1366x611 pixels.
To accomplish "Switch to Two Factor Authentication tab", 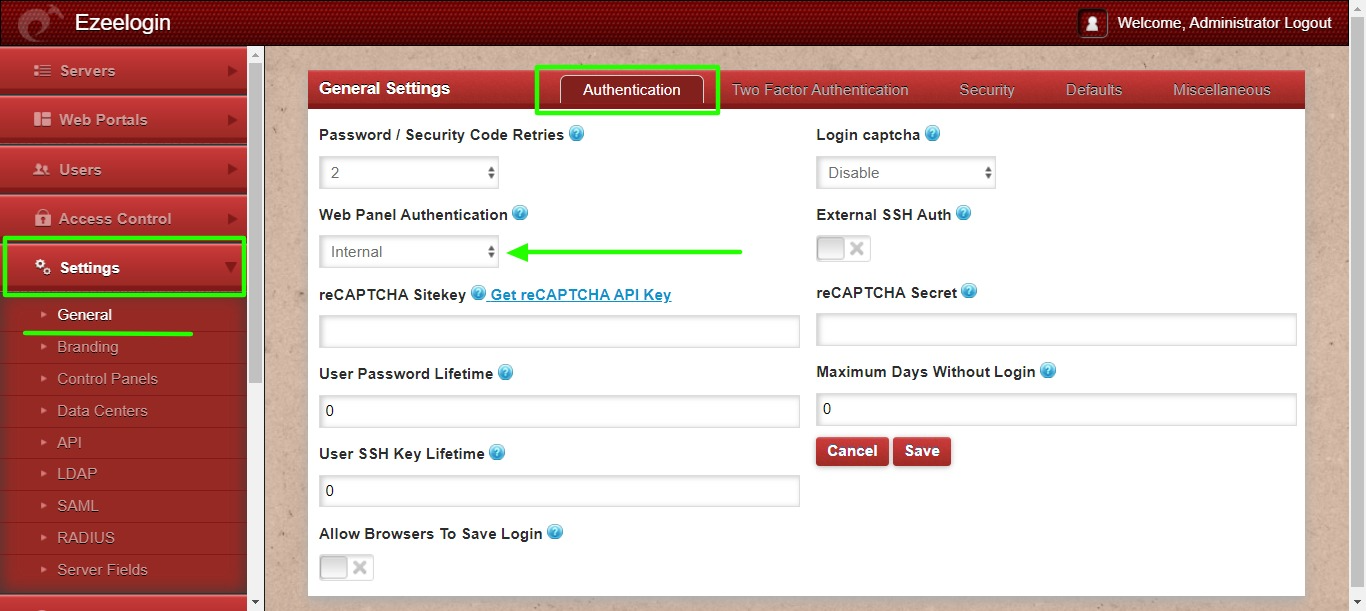I will 820,90.
